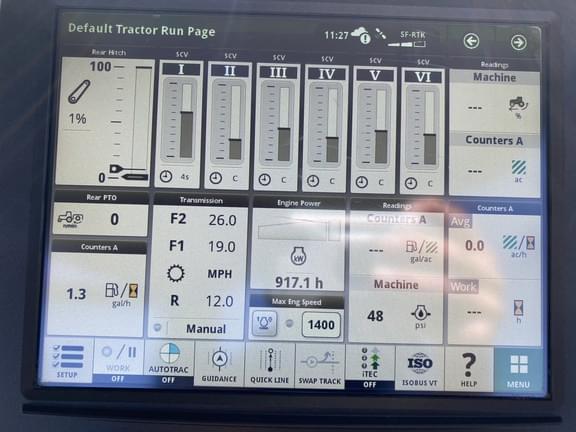Viewport: 576px width, 432px height.
Task: Open SCV III timer setting
Action: click(273, 180)
